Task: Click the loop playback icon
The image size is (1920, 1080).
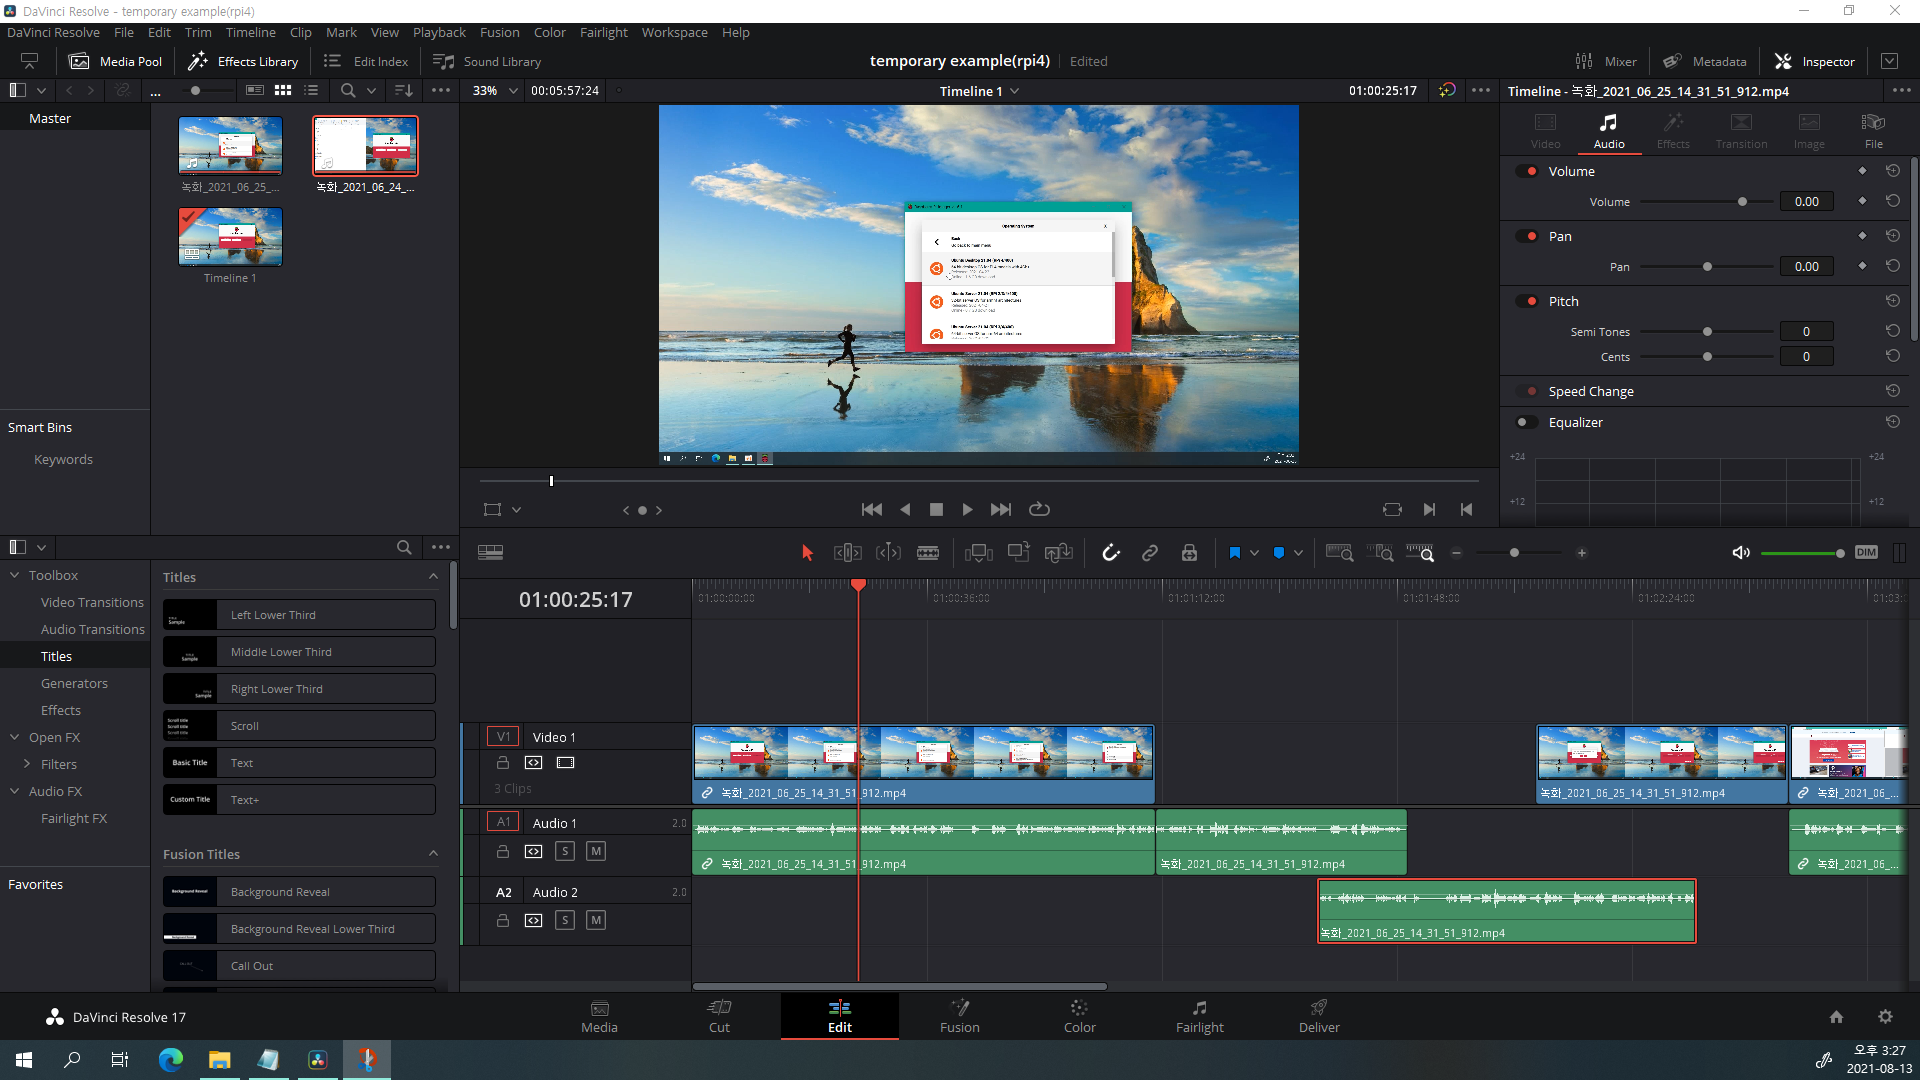Action: coord(1039,509)
